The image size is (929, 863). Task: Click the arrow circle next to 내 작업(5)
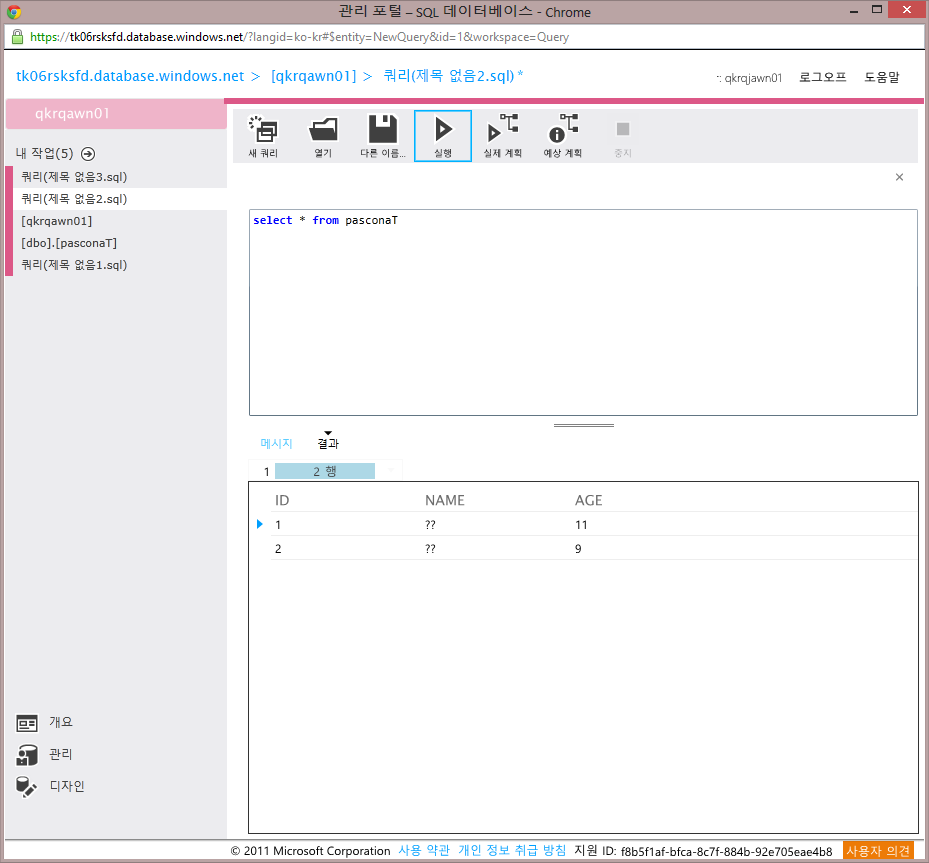[x=88, y=154]
